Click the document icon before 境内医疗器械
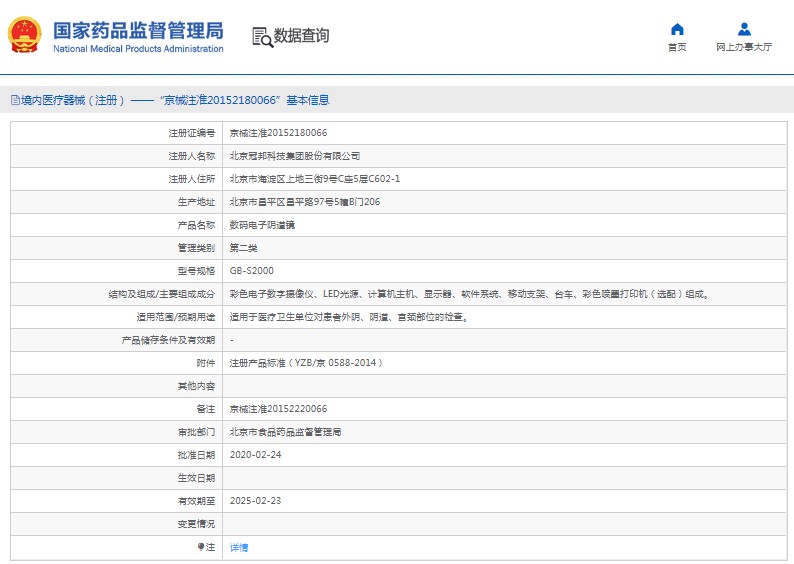 (15, 100)
